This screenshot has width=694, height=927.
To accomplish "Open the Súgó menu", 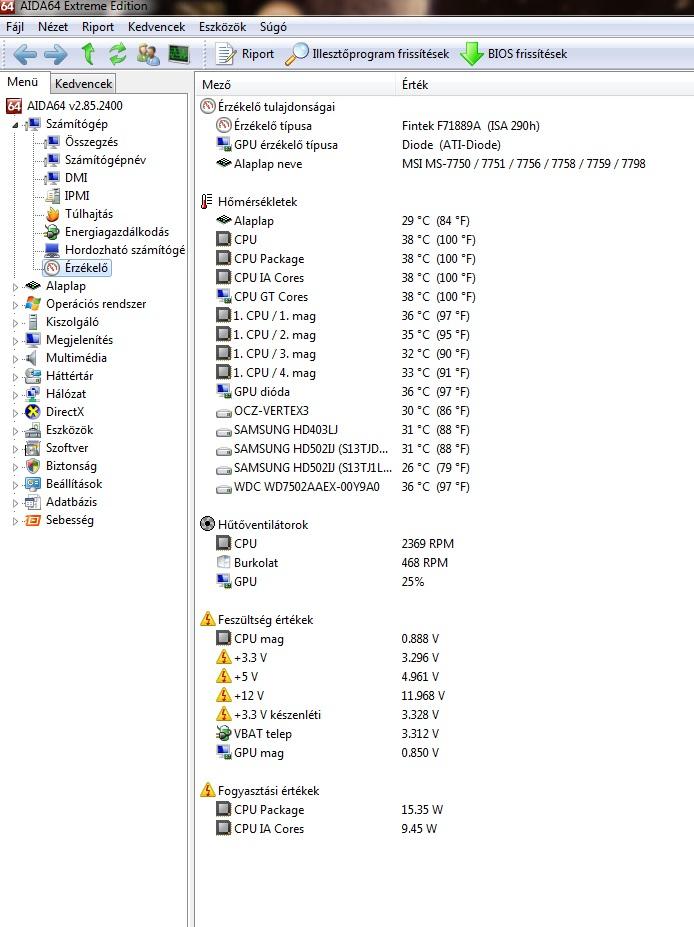I will [x=273, y=27].
